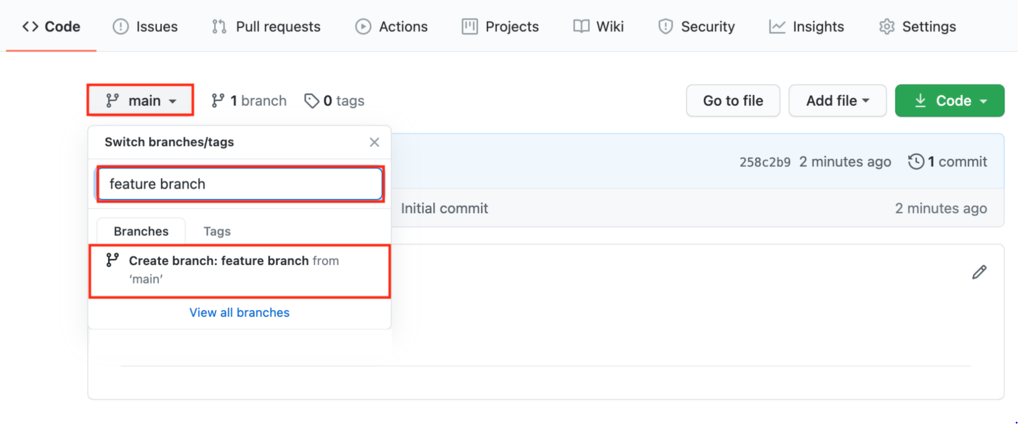Click the pencil edit icon
The height and width of the screenshot is (446, 1018).
[x=979, y=272]
